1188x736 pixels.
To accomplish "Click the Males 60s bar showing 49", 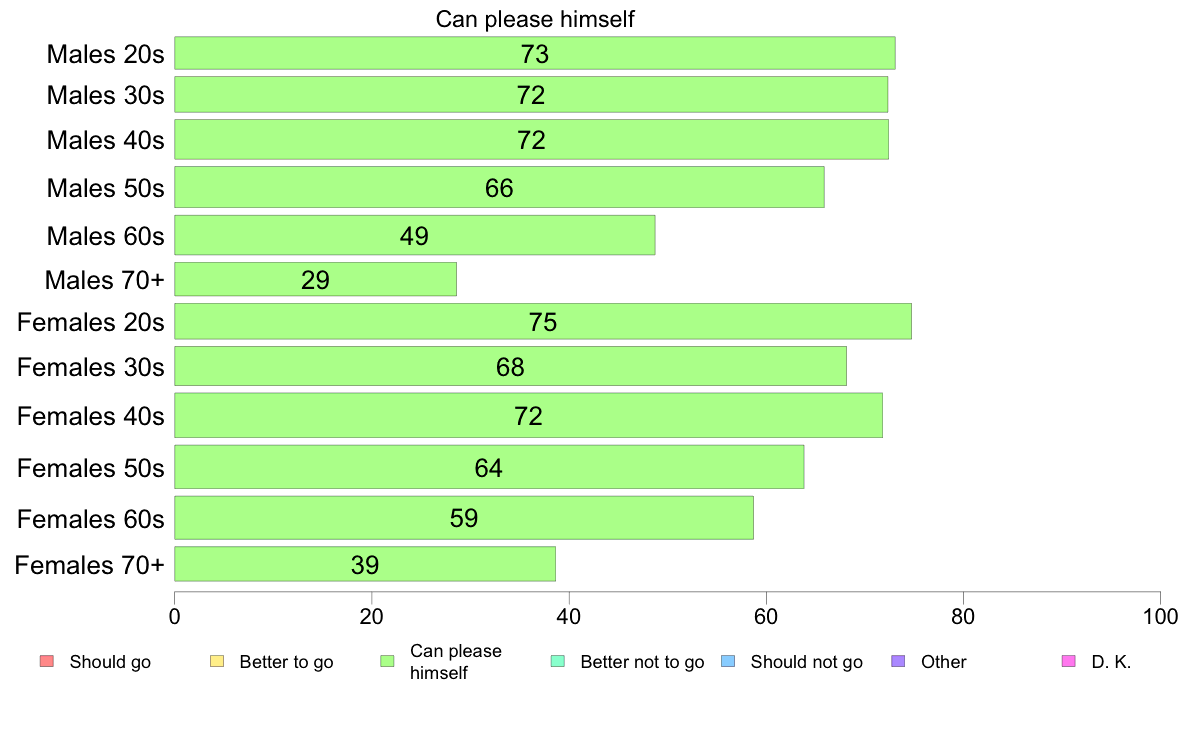I will tap(414, 235).
